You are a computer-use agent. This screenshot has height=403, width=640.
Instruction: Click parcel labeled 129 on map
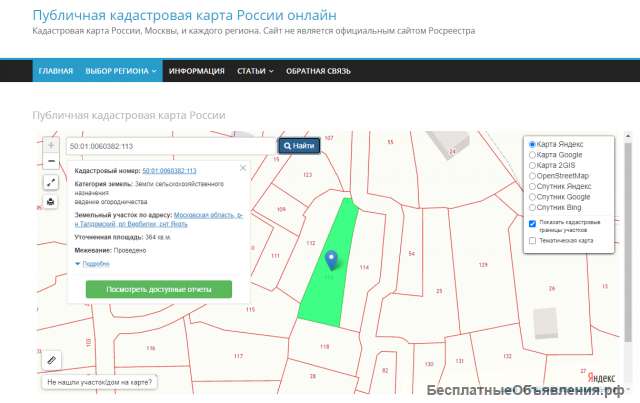click(483, 265)
